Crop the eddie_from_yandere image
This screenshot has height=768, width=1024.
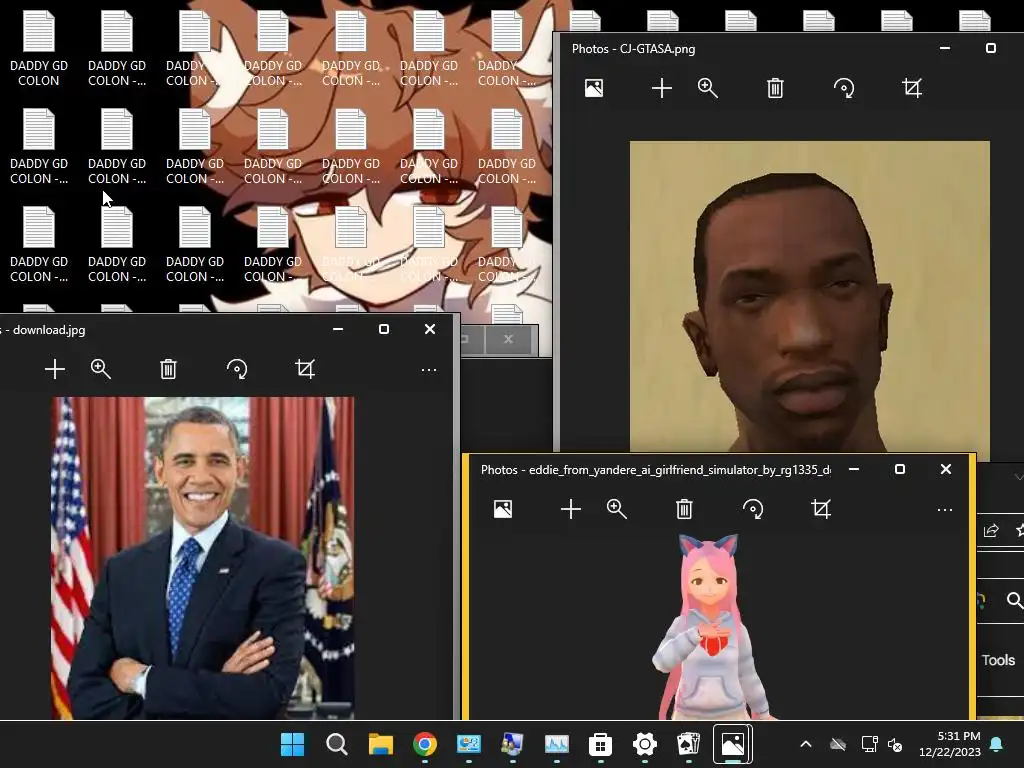click(x=821, y=509)
